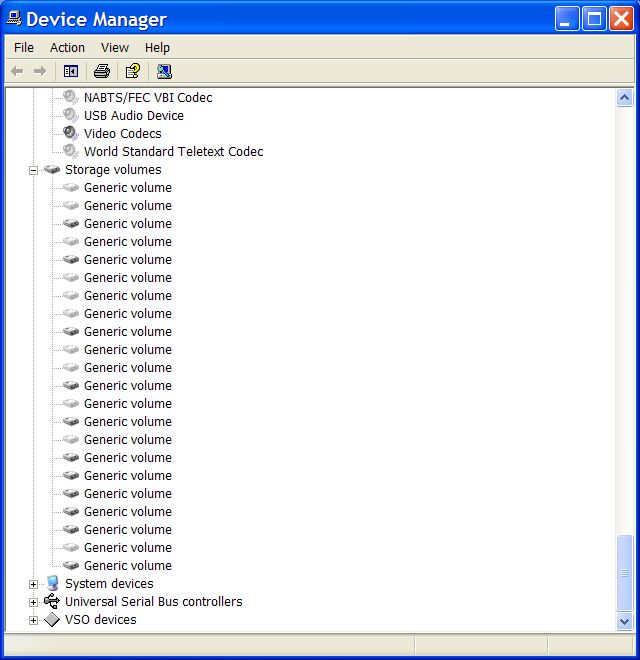Close the Device Manager window
Screen dimensions: 640x660
click(x=621, y=19)
